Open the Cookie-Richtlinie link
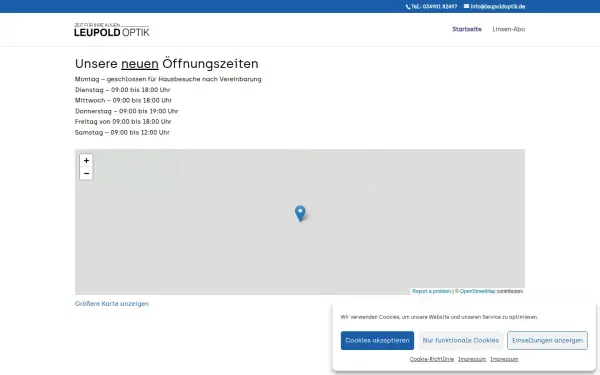This screenshot has height=375, width=600. (432, 359)
